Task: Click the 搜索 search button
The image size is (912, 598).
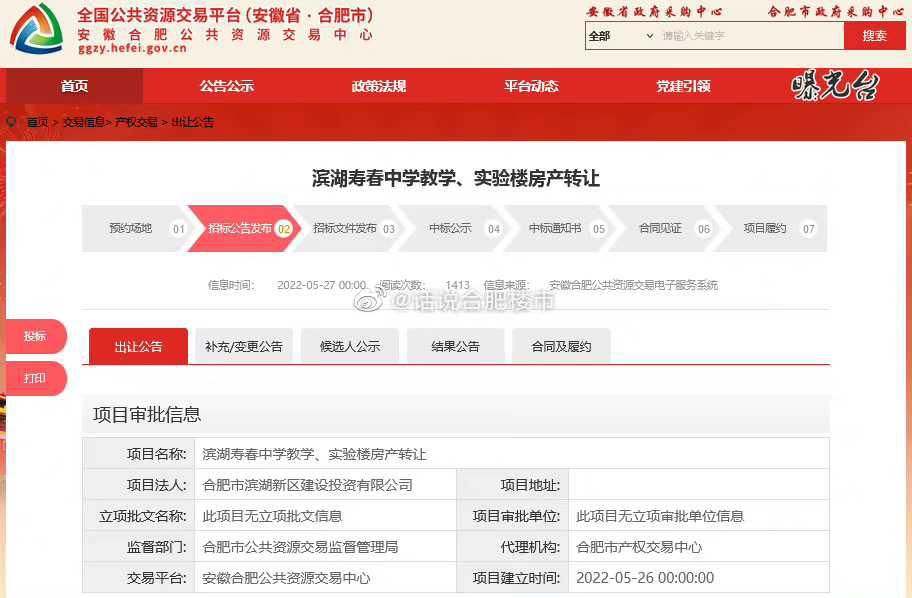Action: (x=874, y=36)
